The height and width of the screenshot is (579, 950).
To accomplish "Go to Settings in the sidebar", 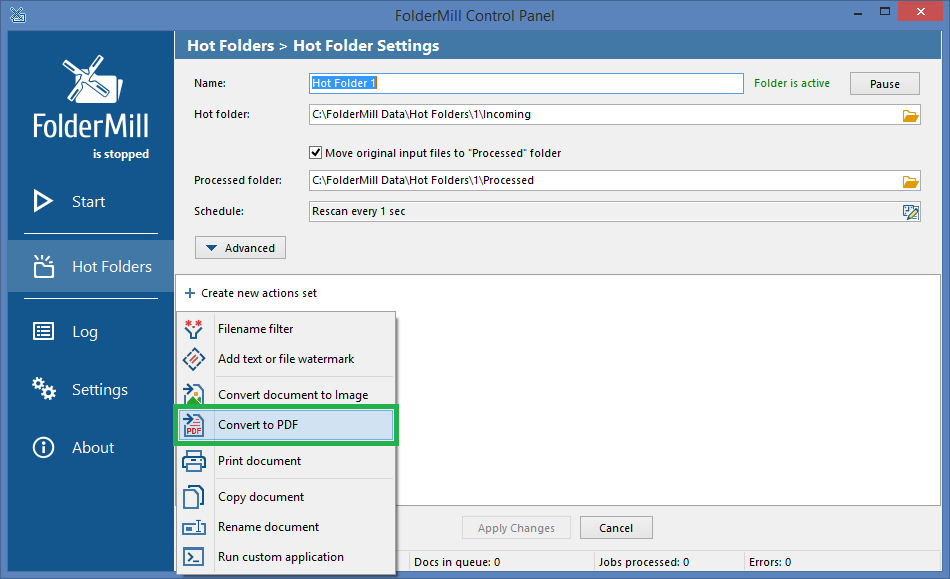I will 99,390.
